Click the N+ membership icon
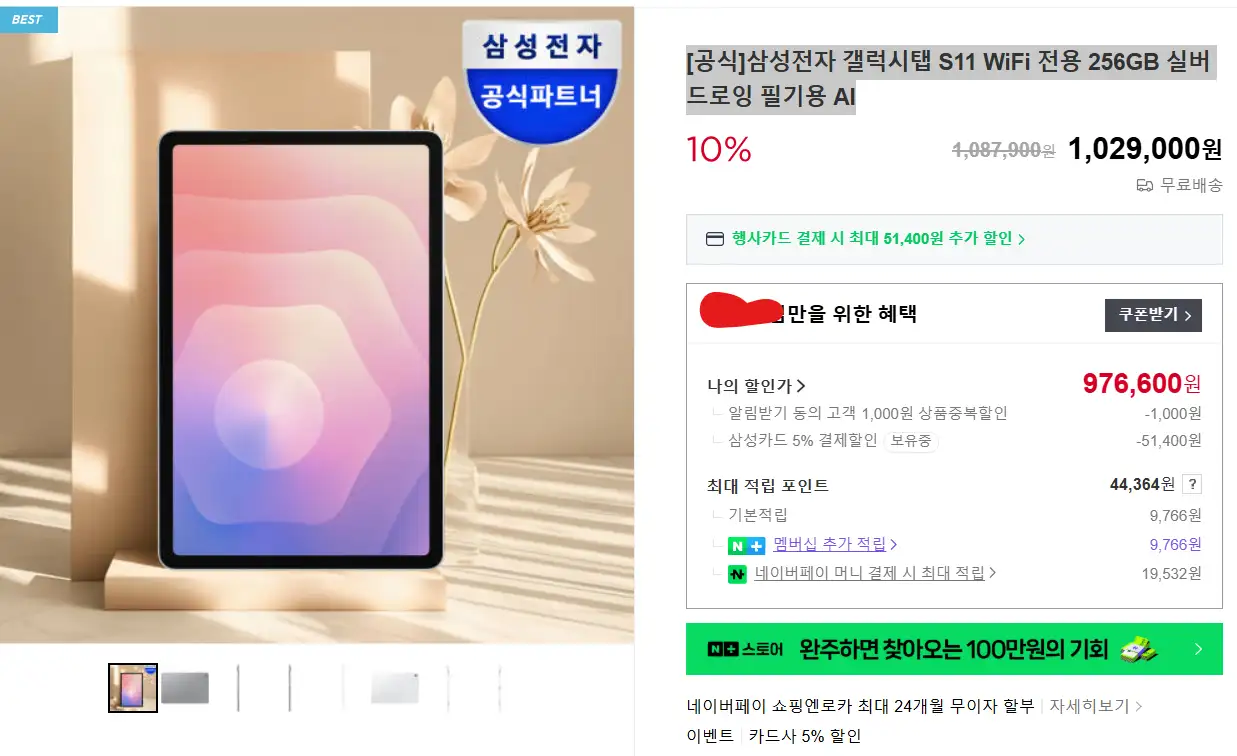 (746, 546)
